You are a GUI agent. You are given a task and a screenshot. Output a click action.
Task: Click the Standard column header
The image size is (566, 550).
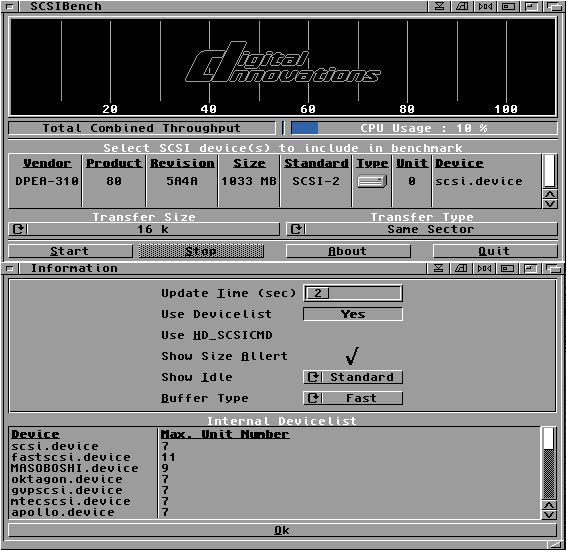[316, 163]
